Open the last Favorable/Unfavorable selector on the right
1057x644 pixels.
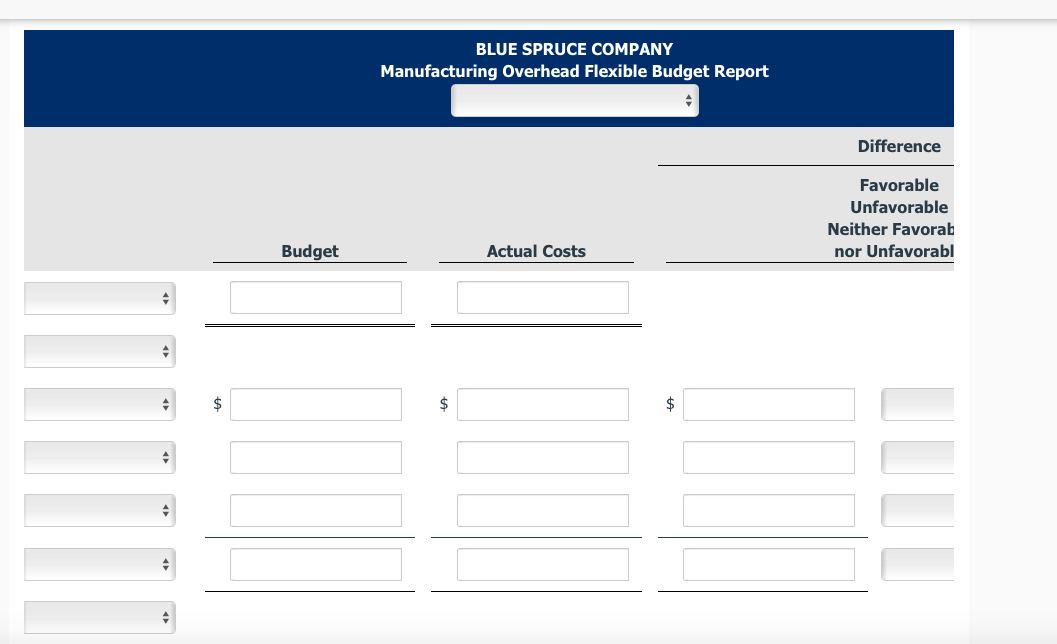tap(917, 563)
